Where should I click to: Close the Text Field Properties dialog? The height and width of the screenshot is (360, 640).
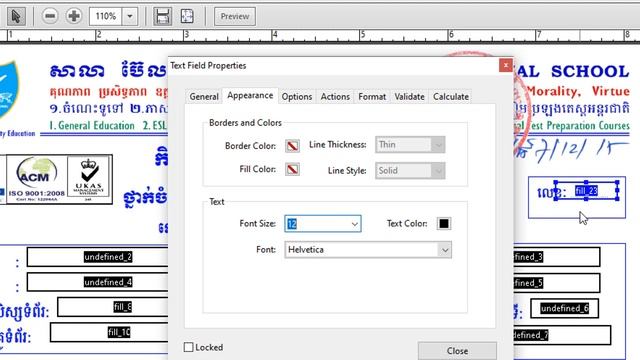(x=506, y=65)
